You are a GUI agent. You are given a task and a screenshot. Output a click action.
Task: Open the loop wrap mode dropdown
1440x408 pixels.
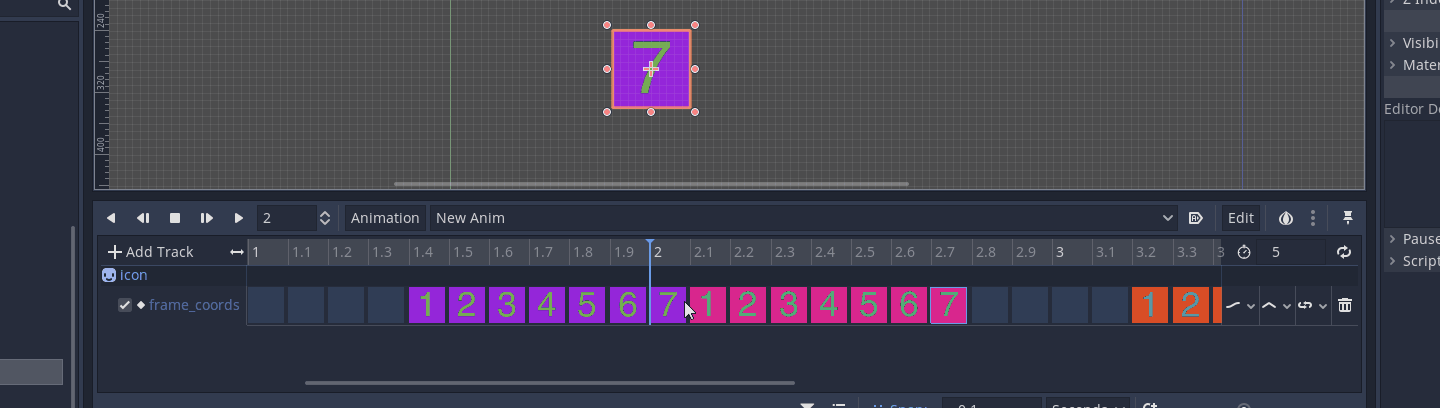click(x=1311, y=305)
